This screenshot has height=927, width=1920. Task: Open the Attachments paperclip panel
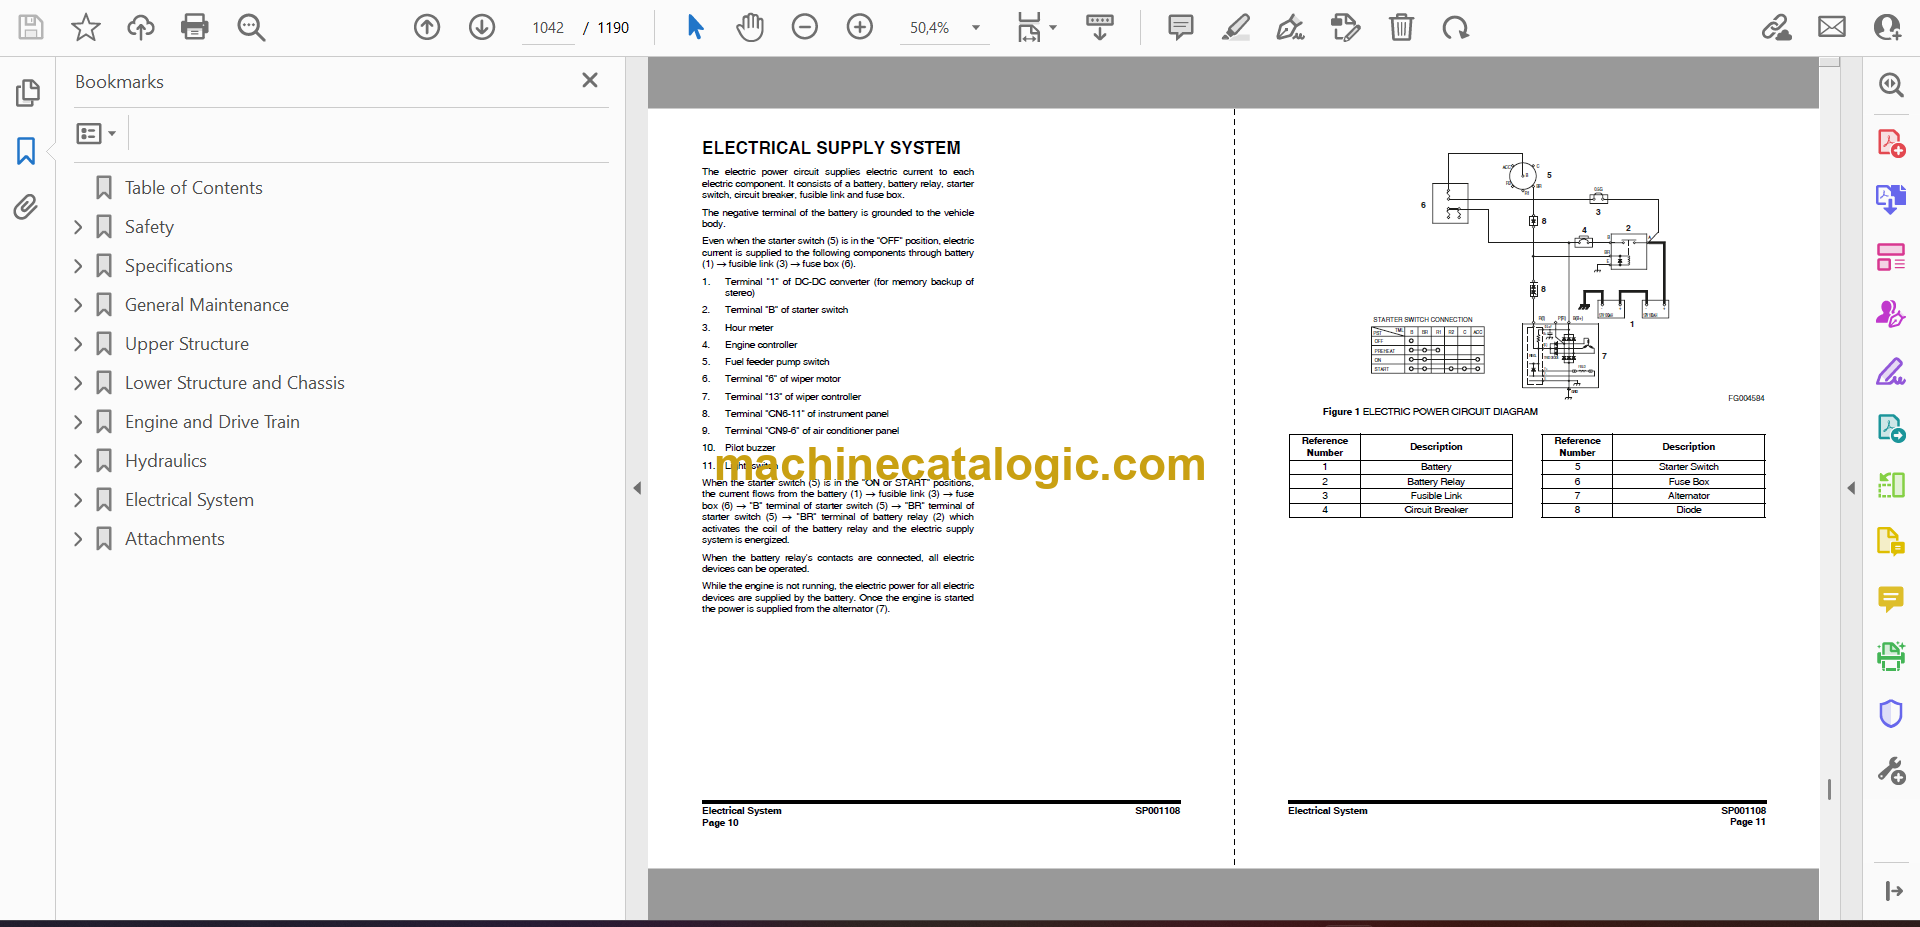coord(26,207)
